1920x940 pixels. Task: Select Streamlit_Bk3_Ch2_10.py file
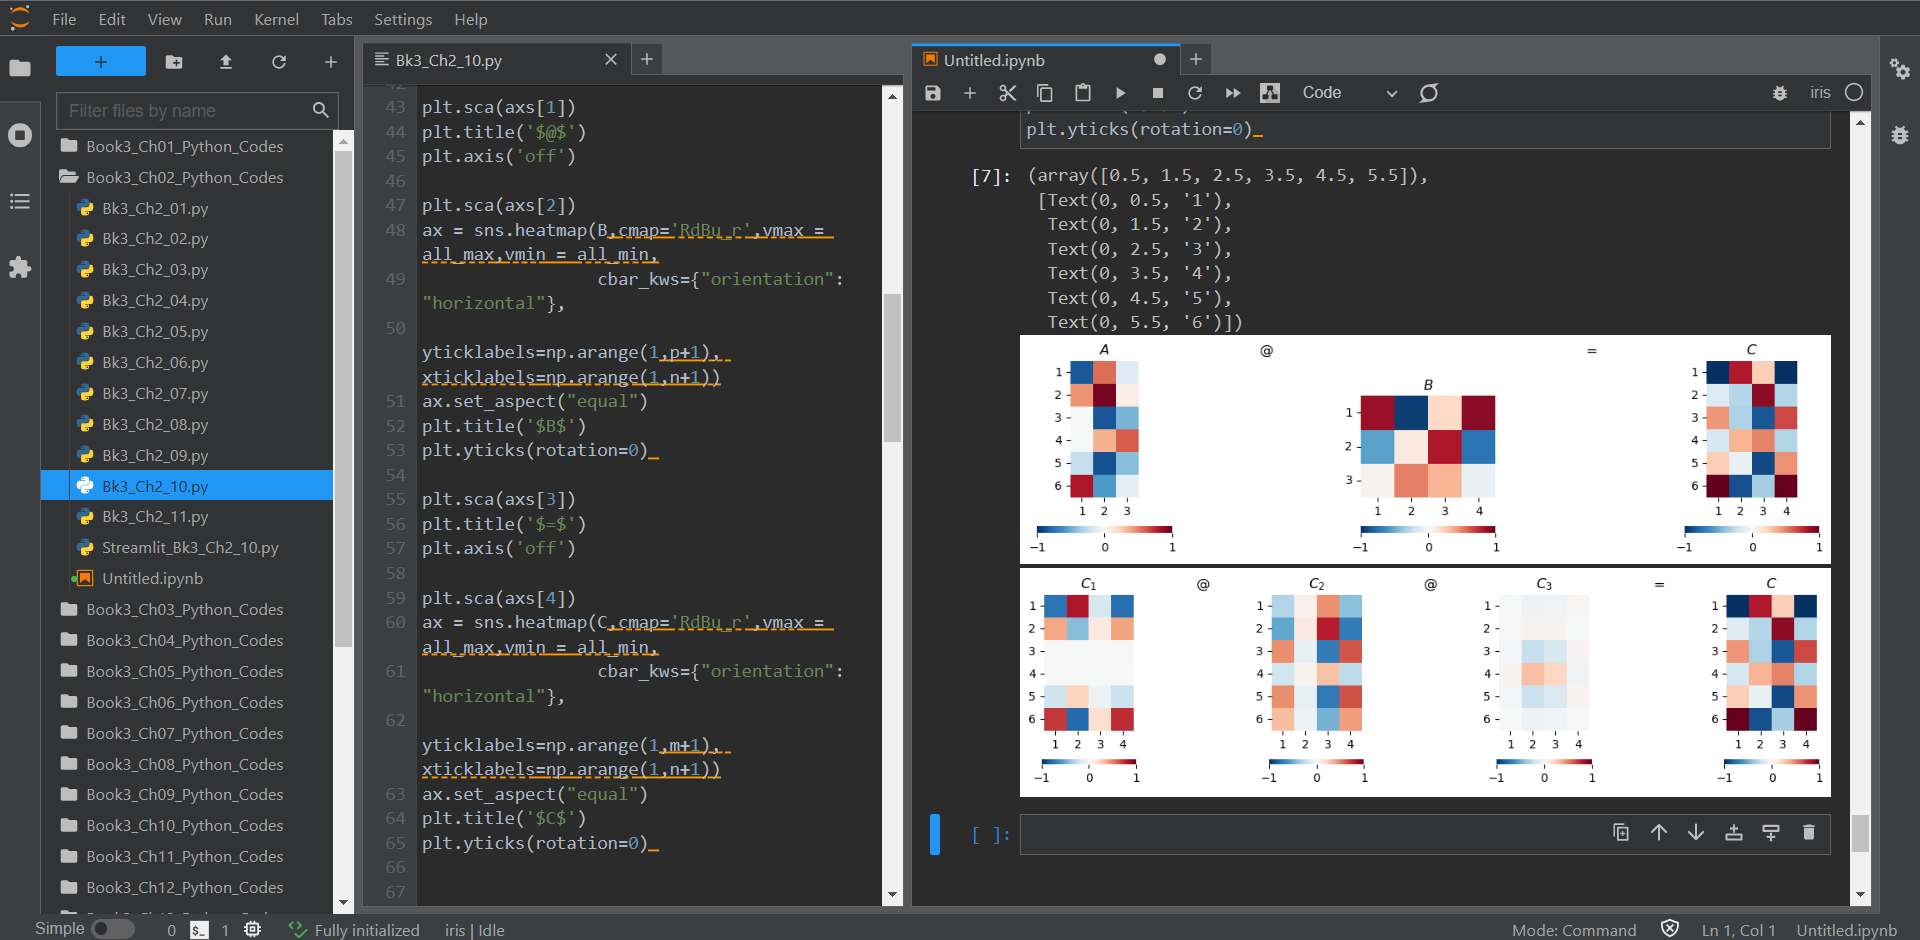[x=186, y=547]
